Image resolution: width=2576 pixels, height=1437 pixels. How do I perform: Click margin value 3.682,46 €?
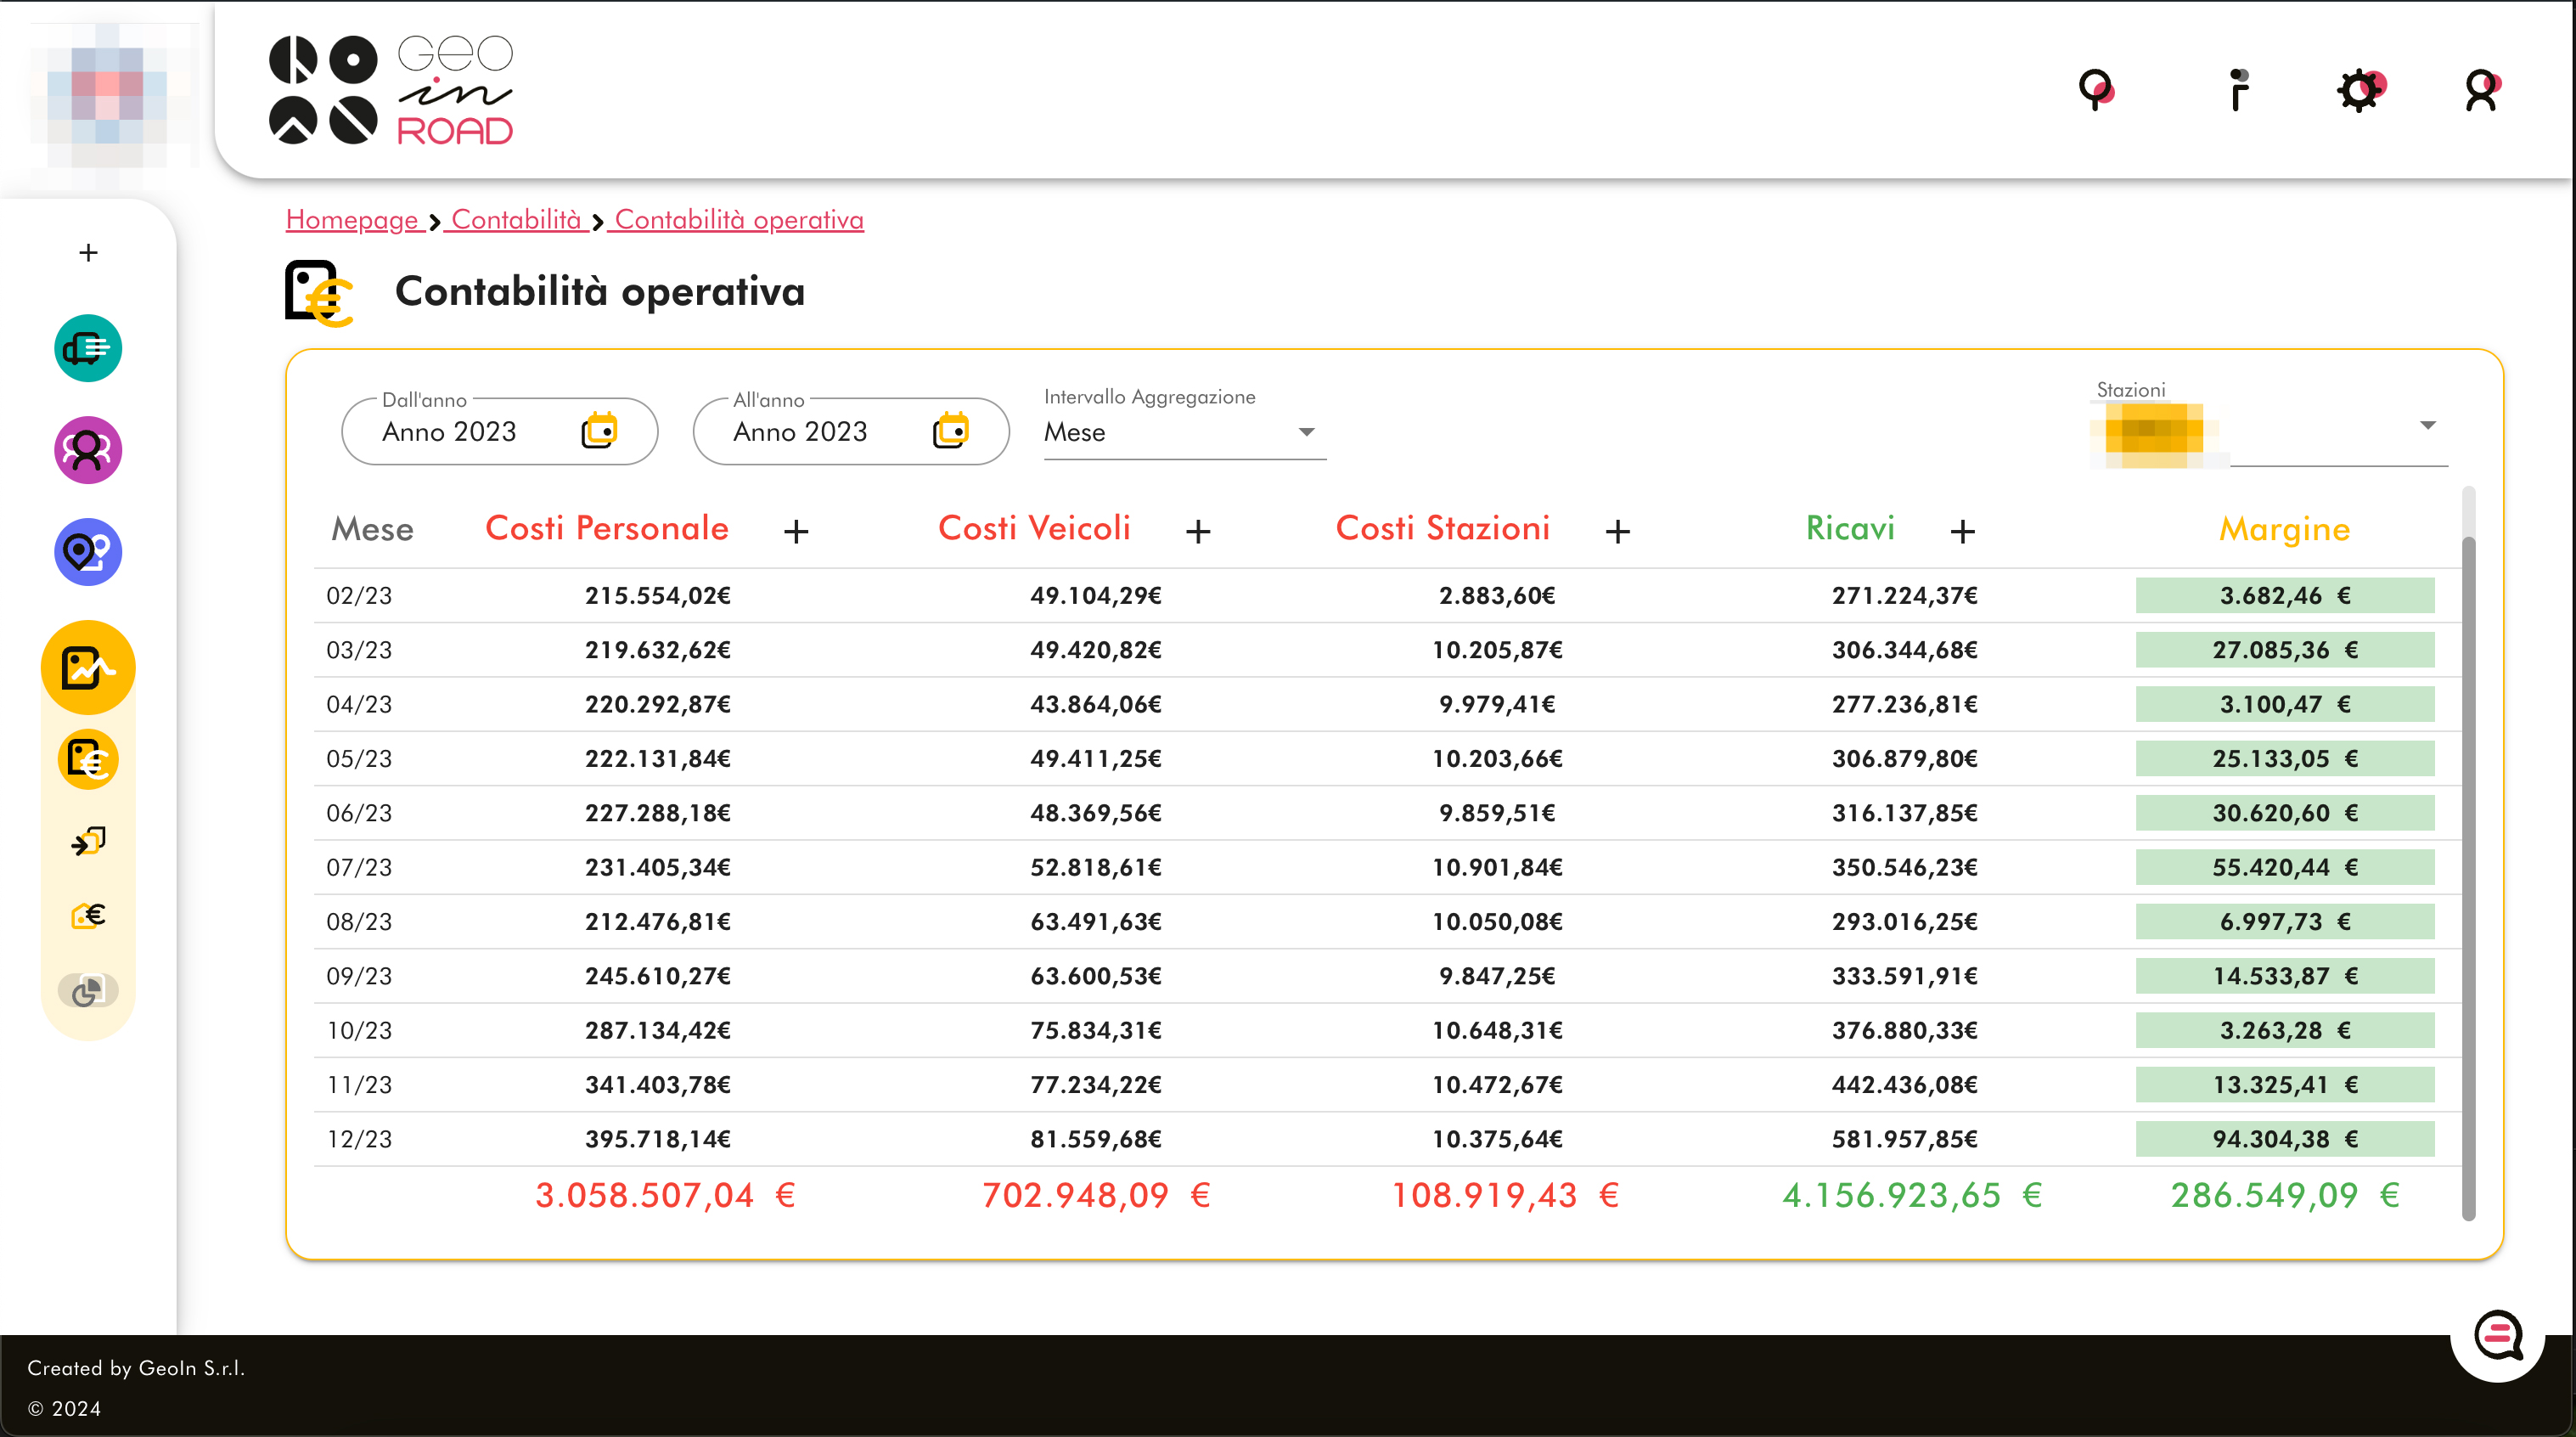[x=2285, y=596]
